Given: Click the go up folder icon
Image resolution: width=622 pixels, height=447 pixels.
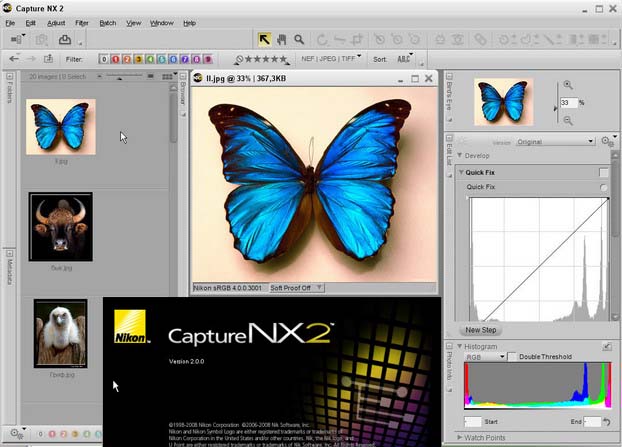Looking at the screenshot, I should point(48,59).
